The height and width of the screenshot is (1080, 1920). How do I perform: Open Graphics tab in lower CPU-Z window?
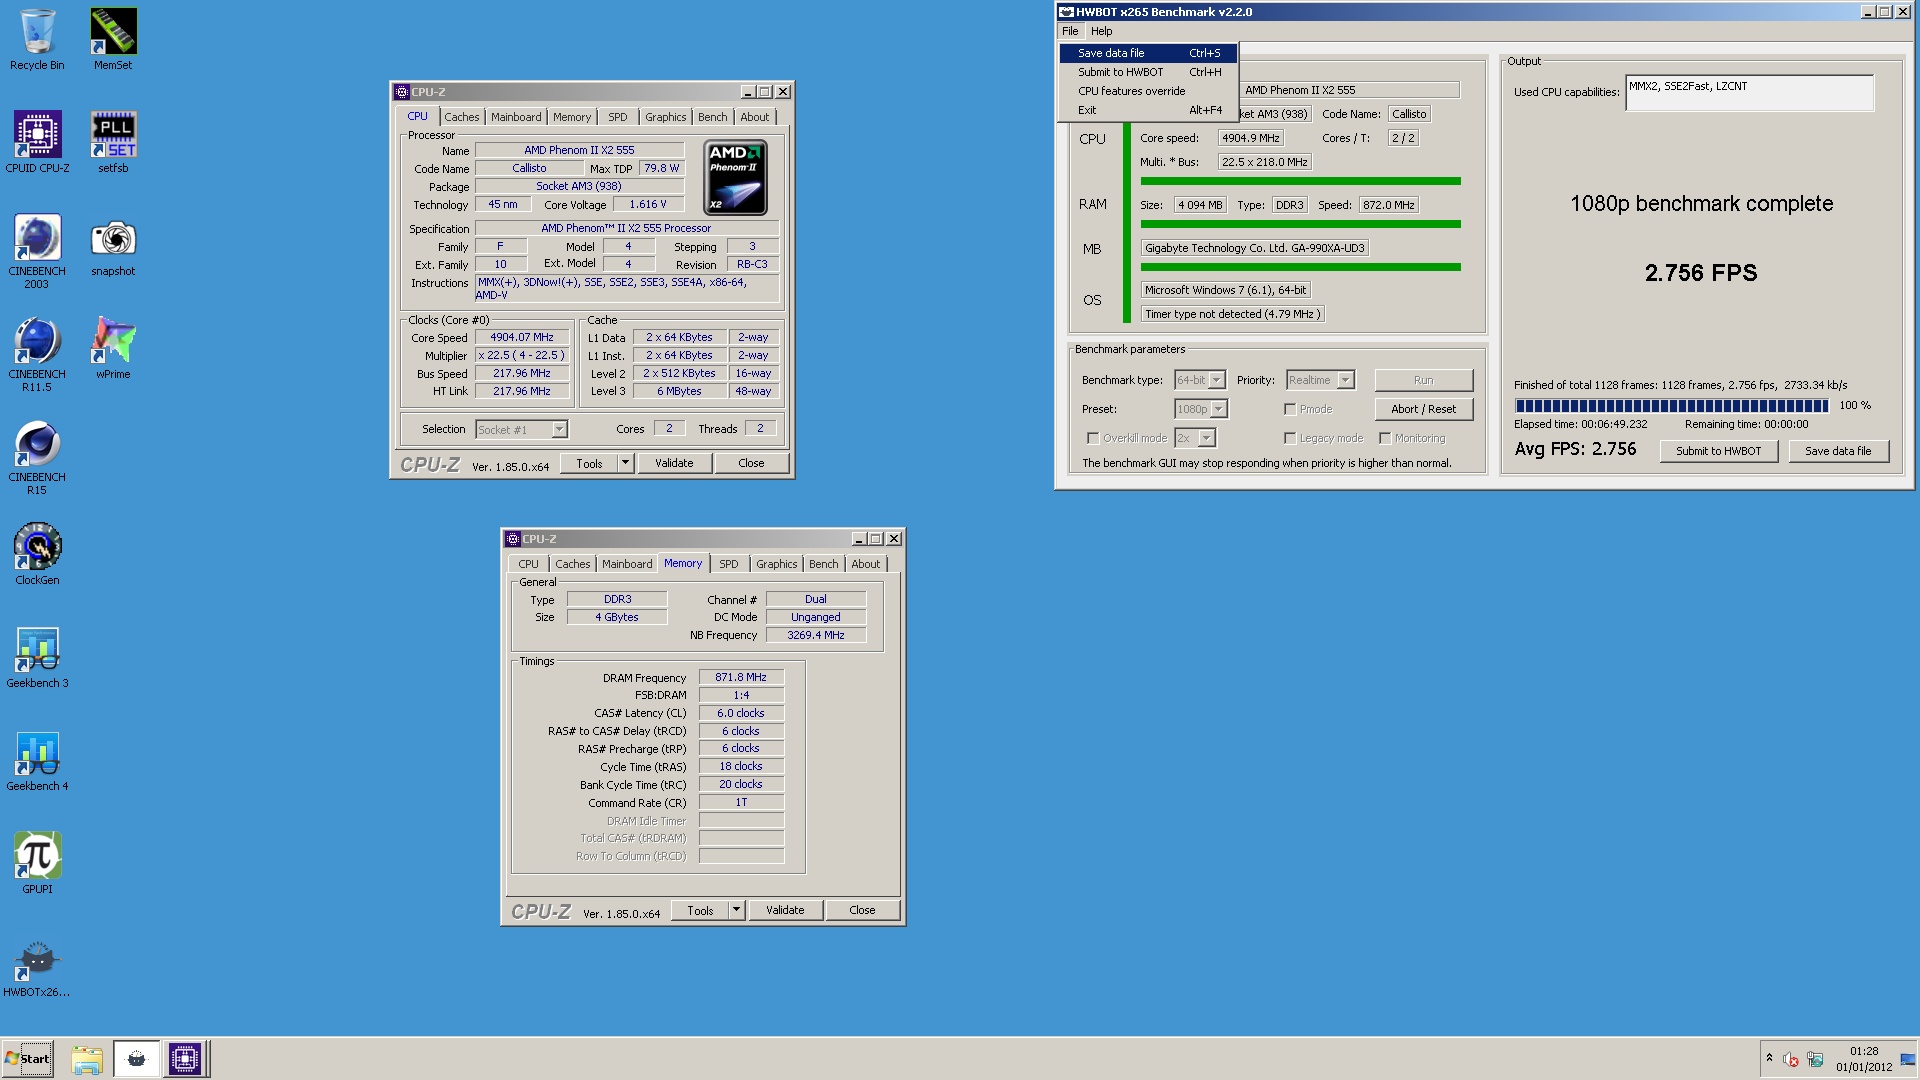pos(777,564)
